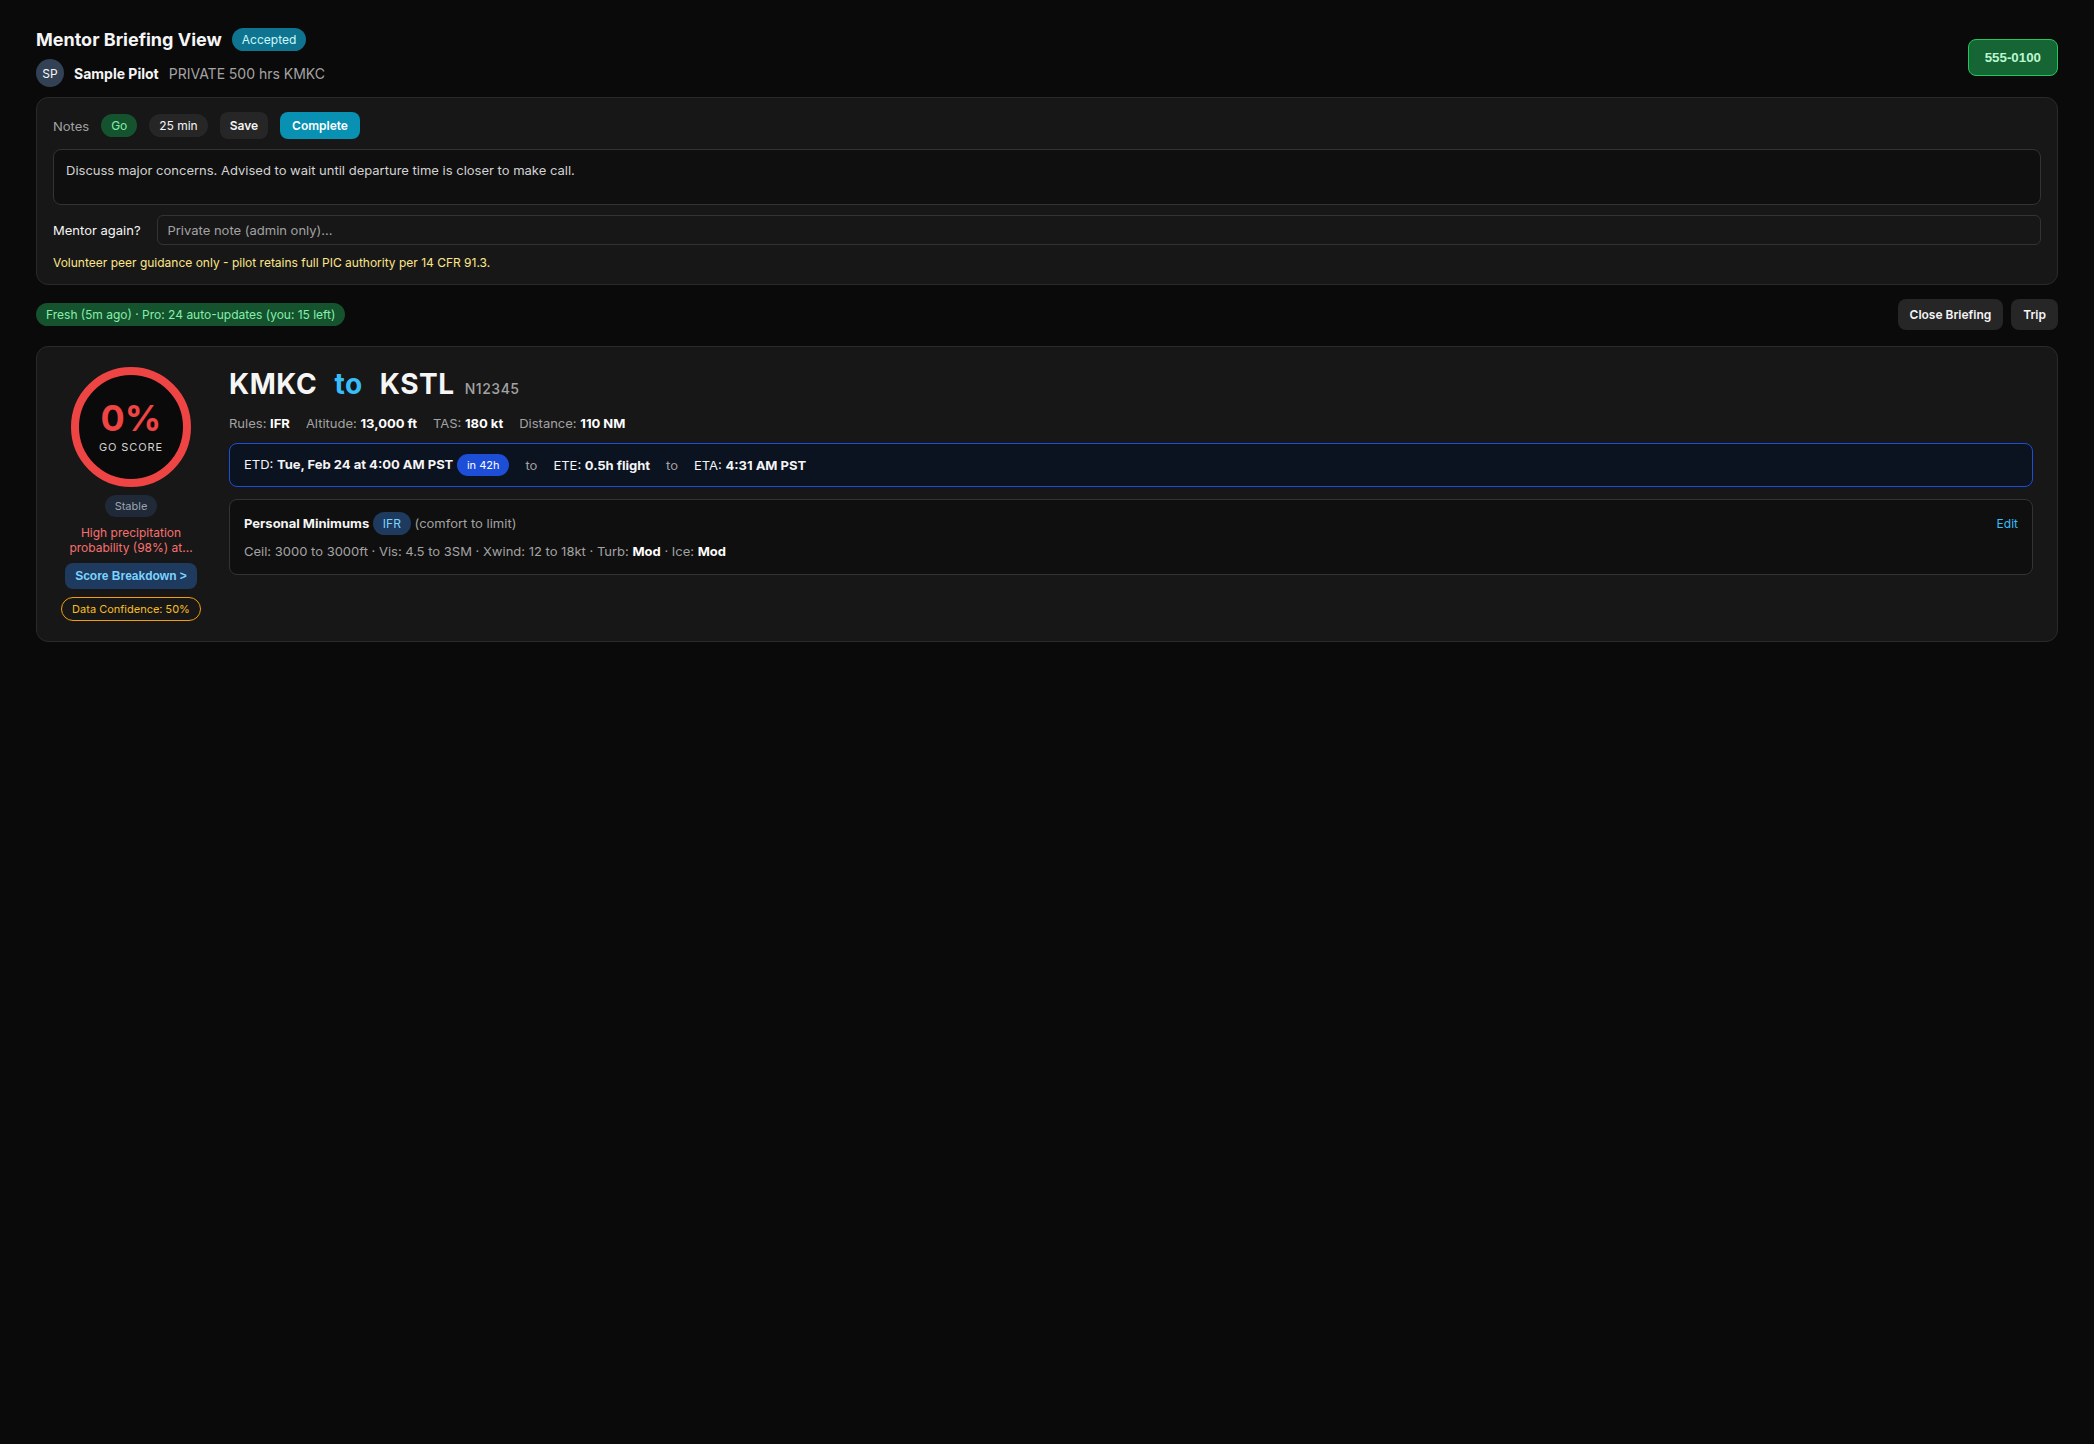
Task: Click the ETE '0.5h flight' value
Action: pos(617,466)
